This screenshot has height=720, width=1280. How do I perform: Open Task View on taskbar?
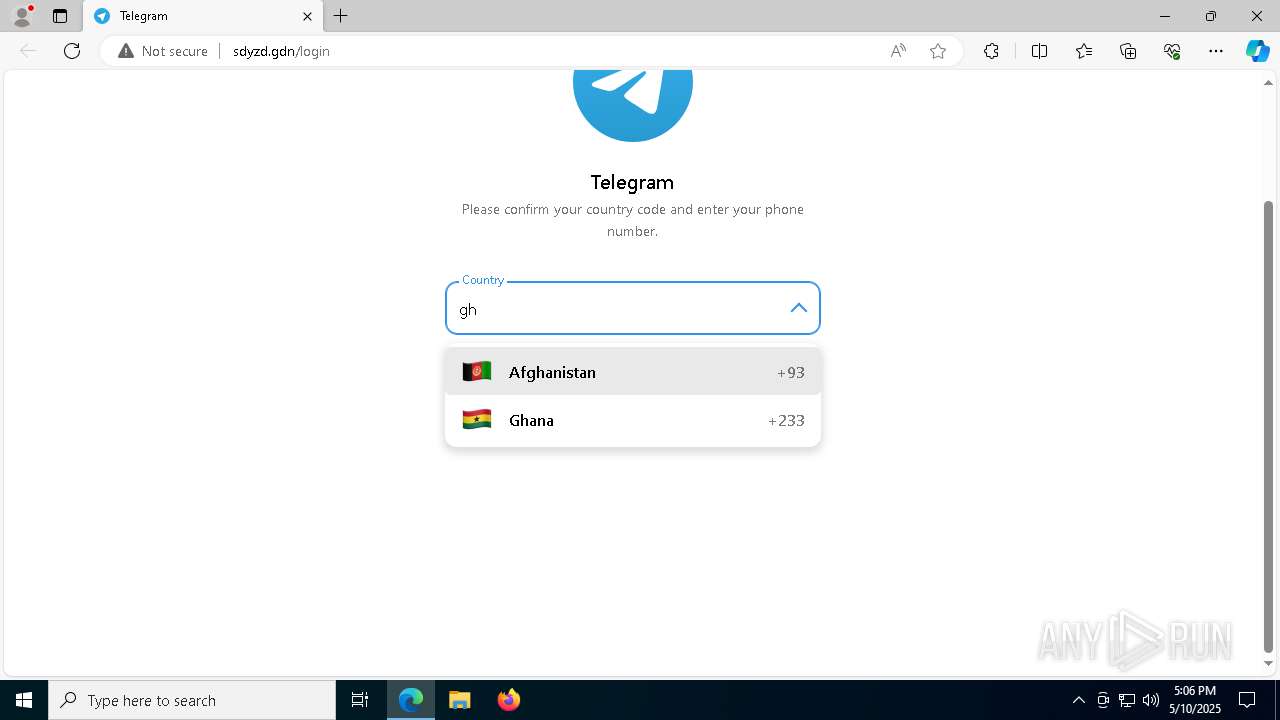[x=360, y=700]
